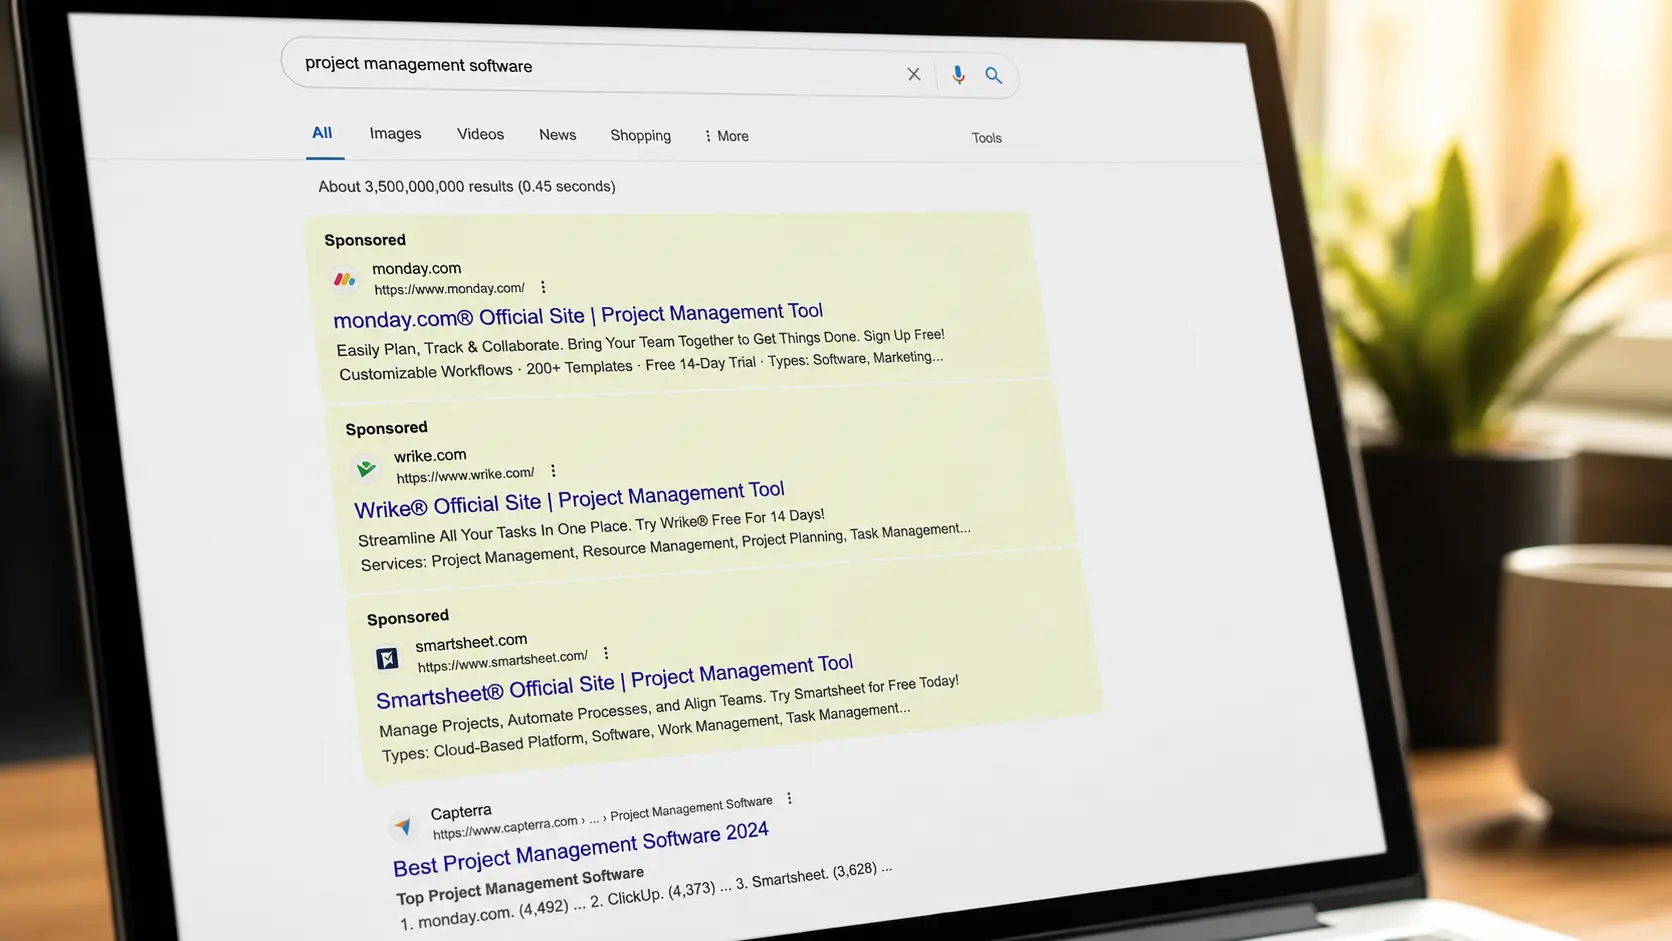Click the Capterra URL breadcrumb
1672x941 pixels.
pos(602,816)
